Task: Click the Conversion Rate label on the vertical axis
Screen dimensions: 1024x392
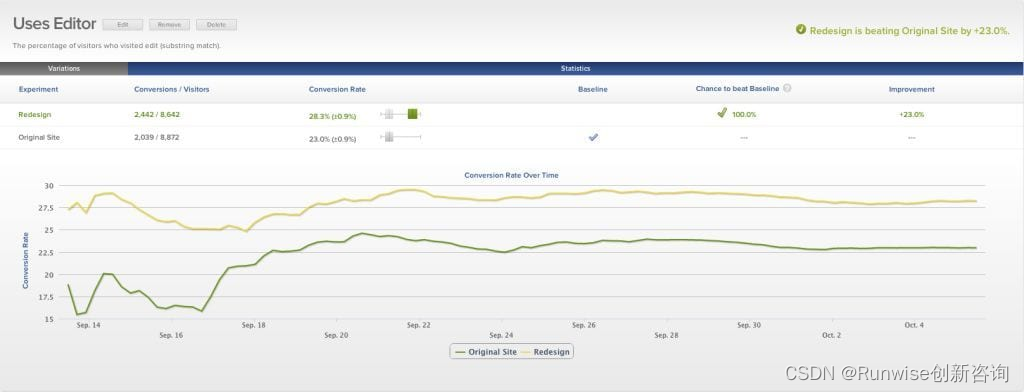Action: 25,261
